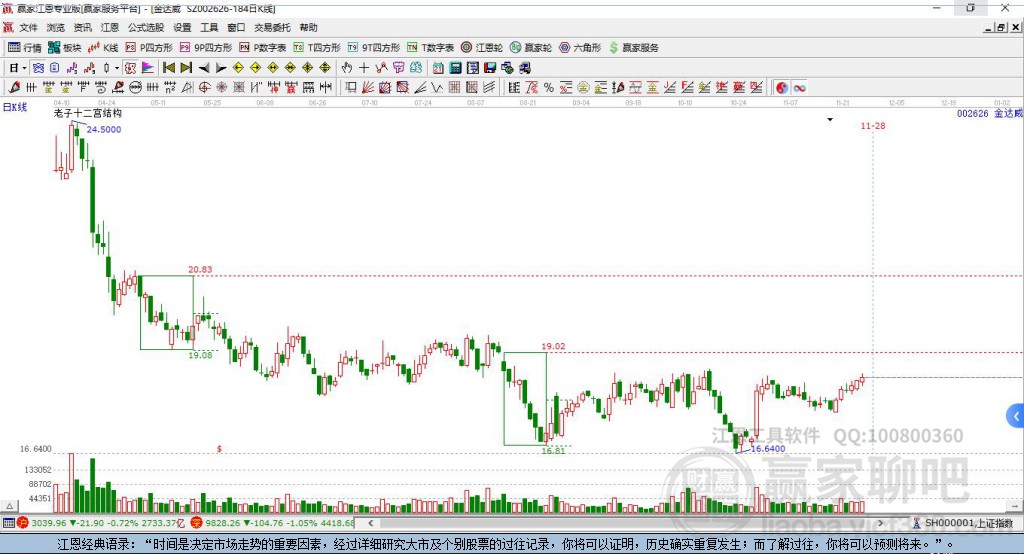Open 赢家轮 tool

tap(531, 48)
